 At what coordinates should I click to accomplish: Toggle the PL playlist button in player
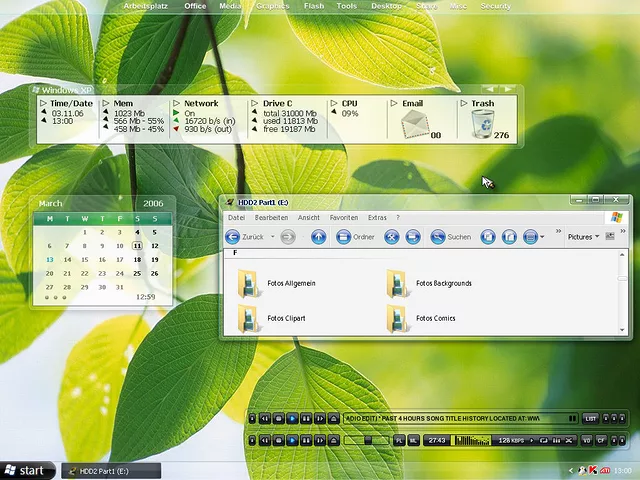point(399,440)
